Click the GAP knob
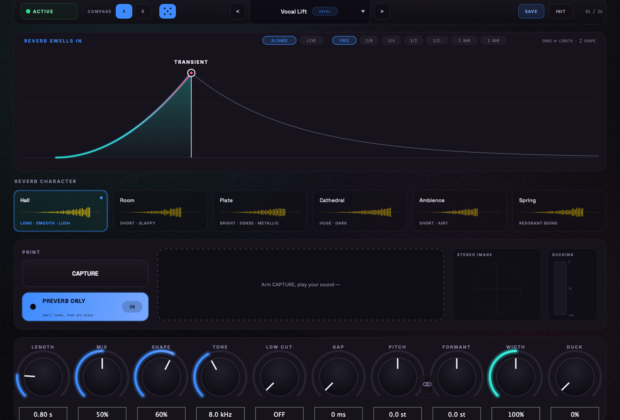This screenshot has width=620, height=420. (x=338, y=376)
